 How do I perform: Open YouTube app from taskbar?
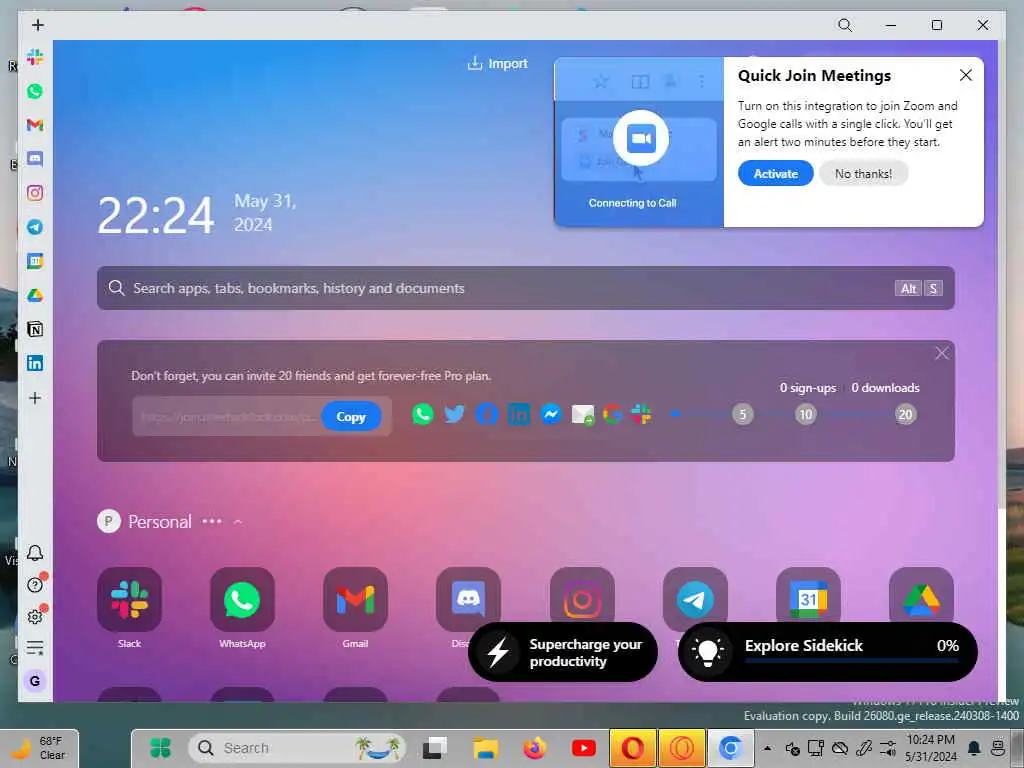click(x=583, y=748)
